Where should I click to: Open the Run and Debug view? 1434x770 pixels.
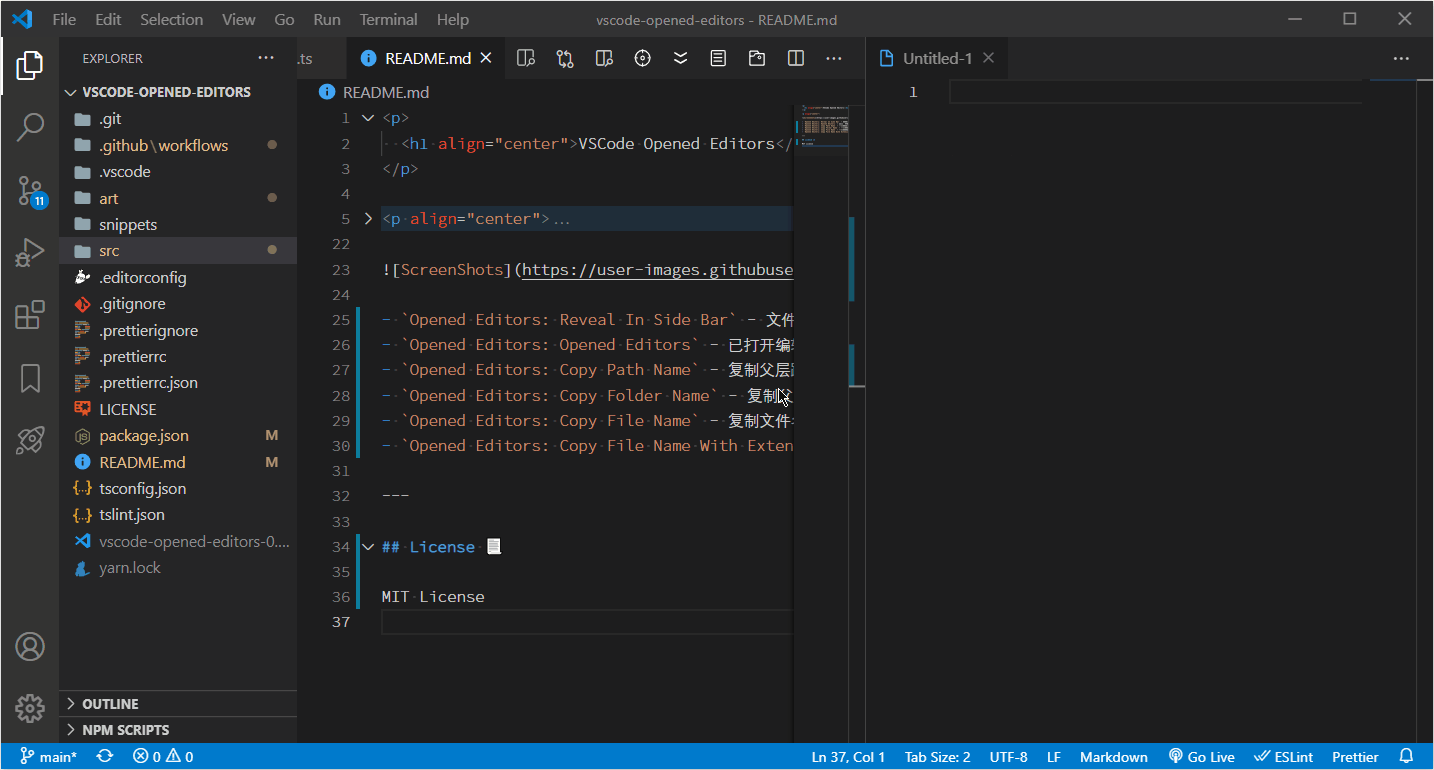coord(30,253)
